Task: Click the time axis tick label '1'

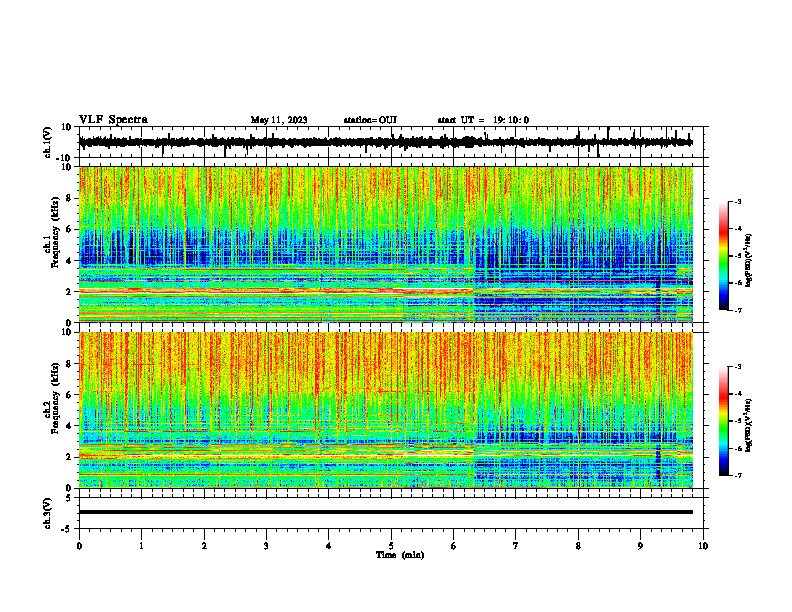Action: tap(141, 546)
